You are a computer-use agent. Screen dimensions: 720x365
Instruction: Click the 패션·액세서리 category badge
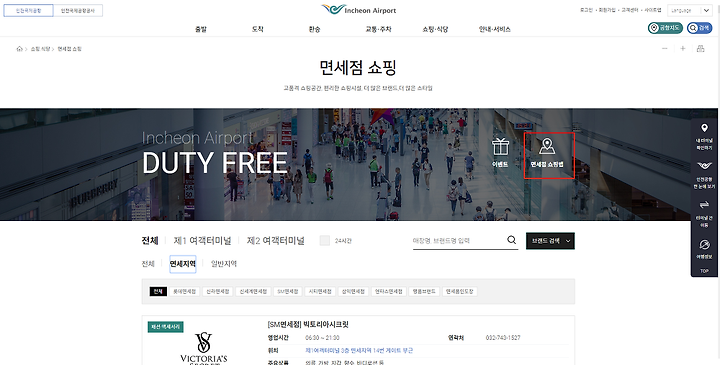click(x=166, y=327)
